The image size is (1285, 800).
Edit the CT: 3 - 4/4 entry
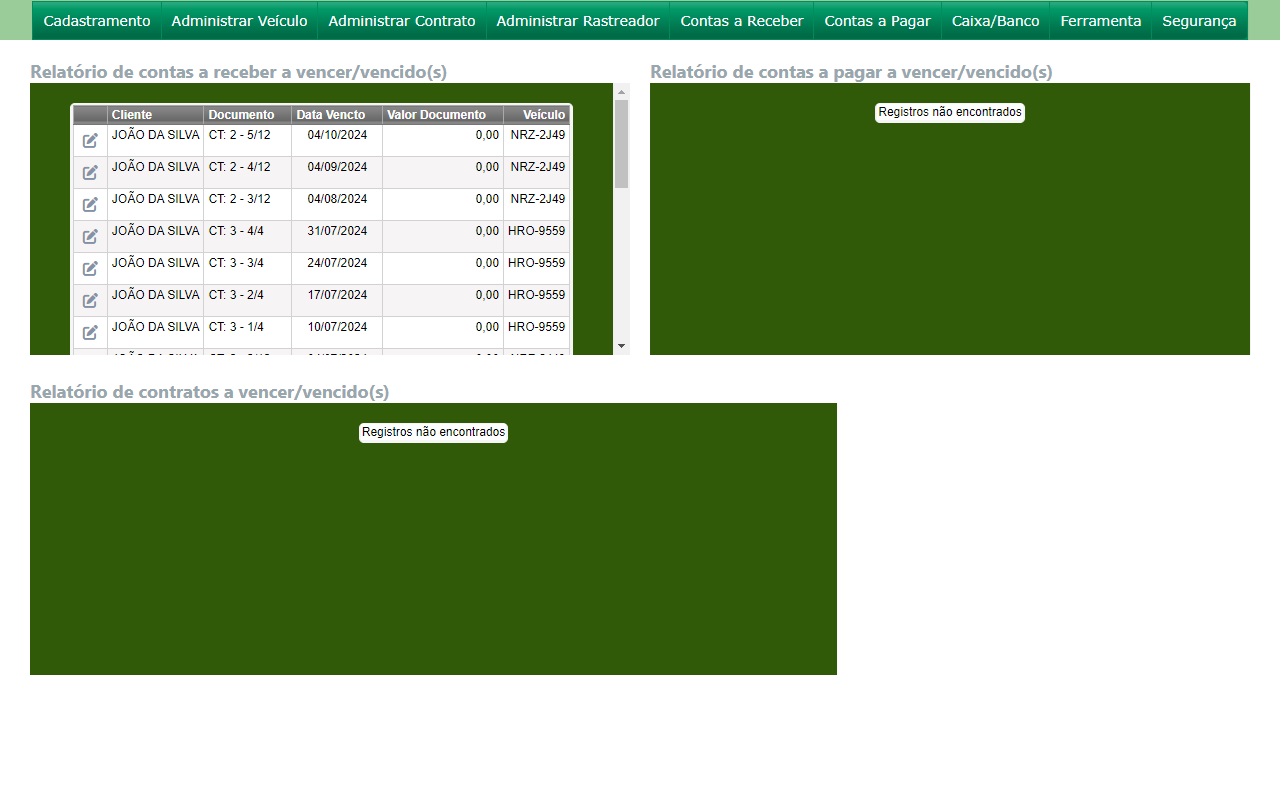click(x=90, y=237)
